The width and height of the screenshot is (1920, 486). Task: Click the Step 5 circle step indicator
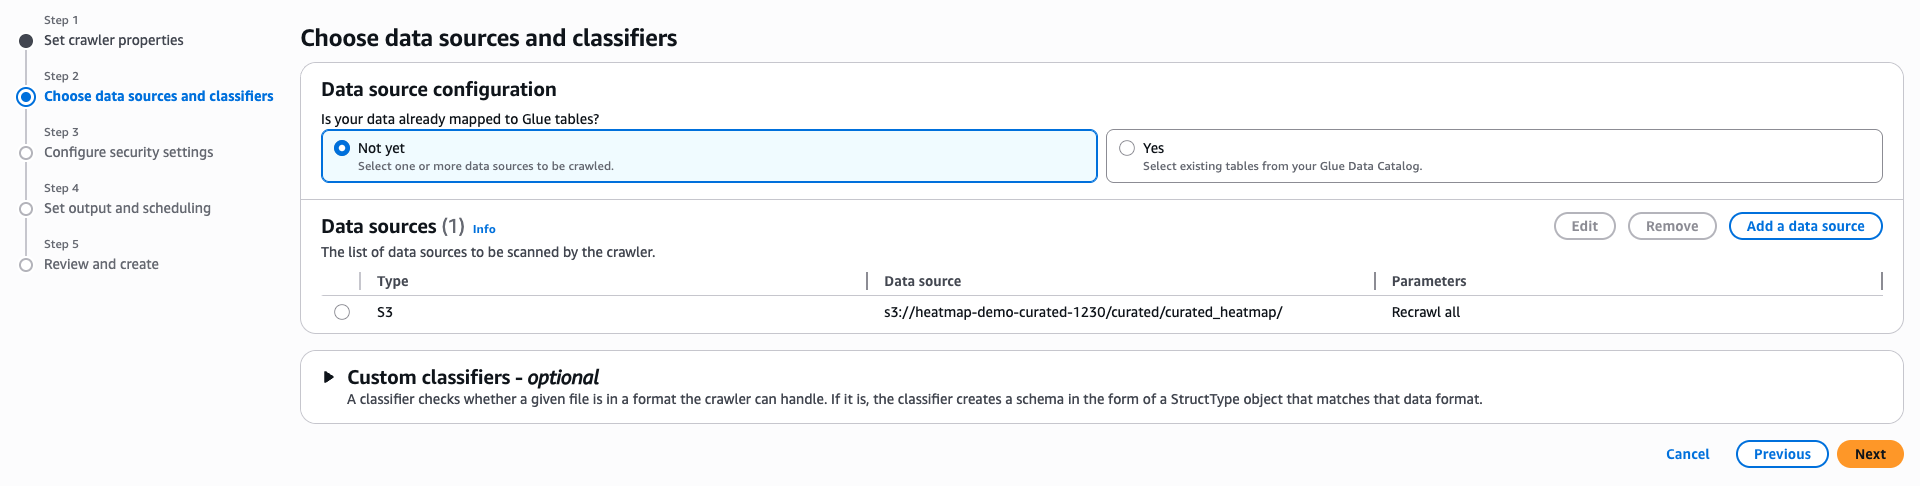[26, 265]
